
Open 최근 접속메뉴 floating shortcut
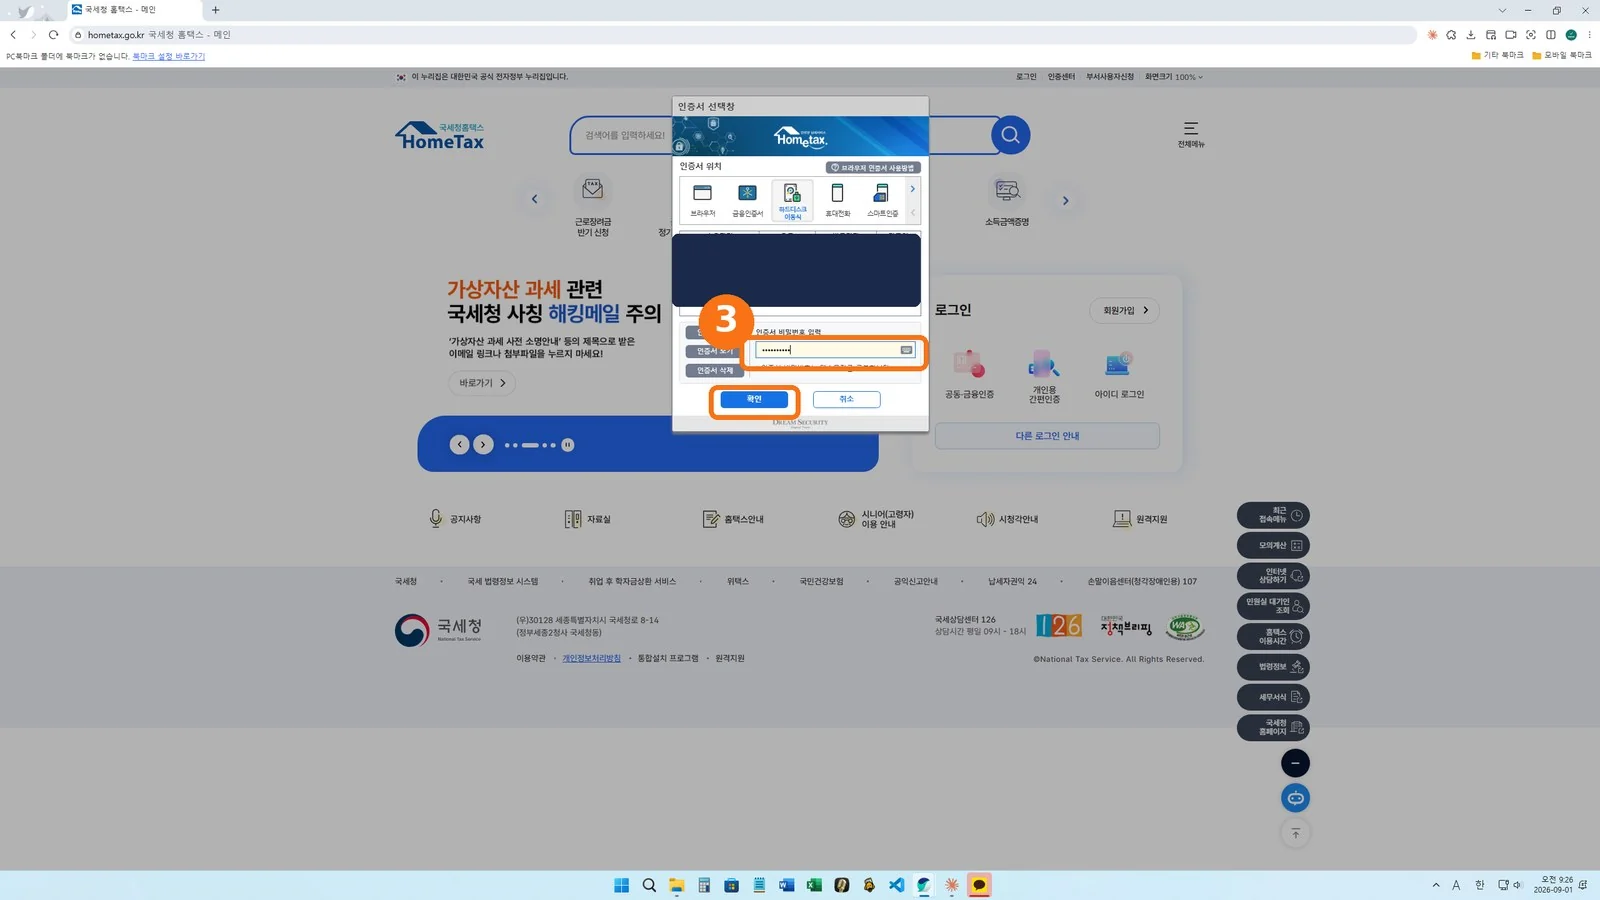1273,515
